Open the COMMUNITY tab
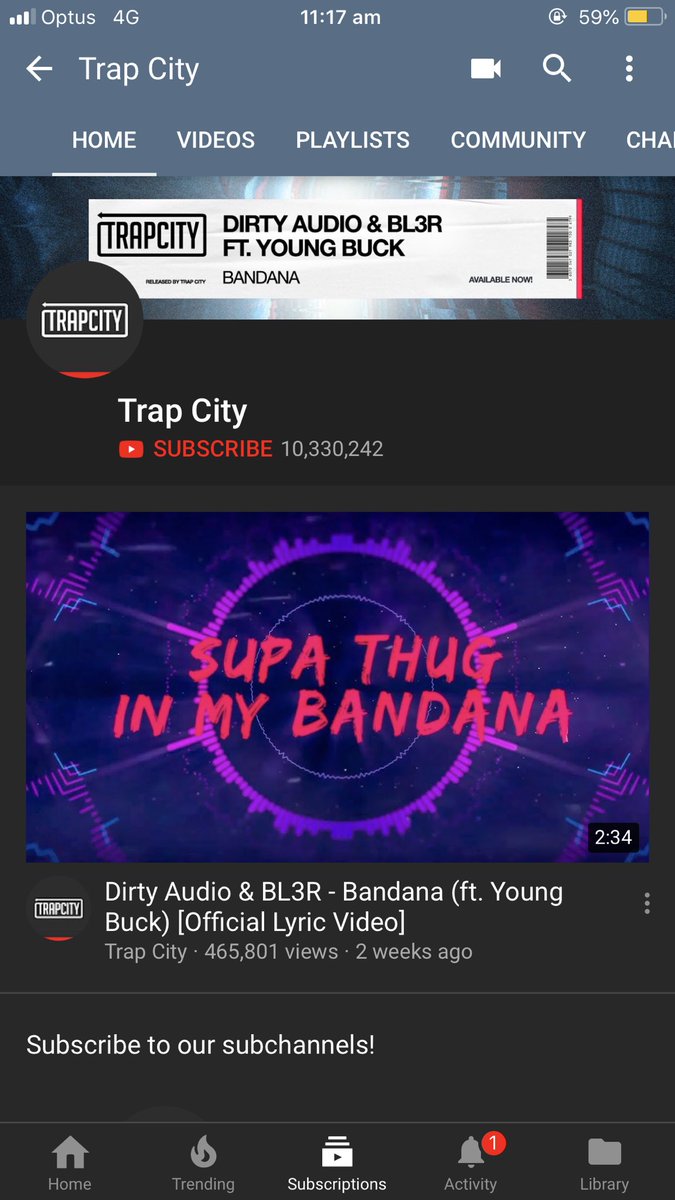Screen dimensions: 675x1200 [x=518, y=140]
